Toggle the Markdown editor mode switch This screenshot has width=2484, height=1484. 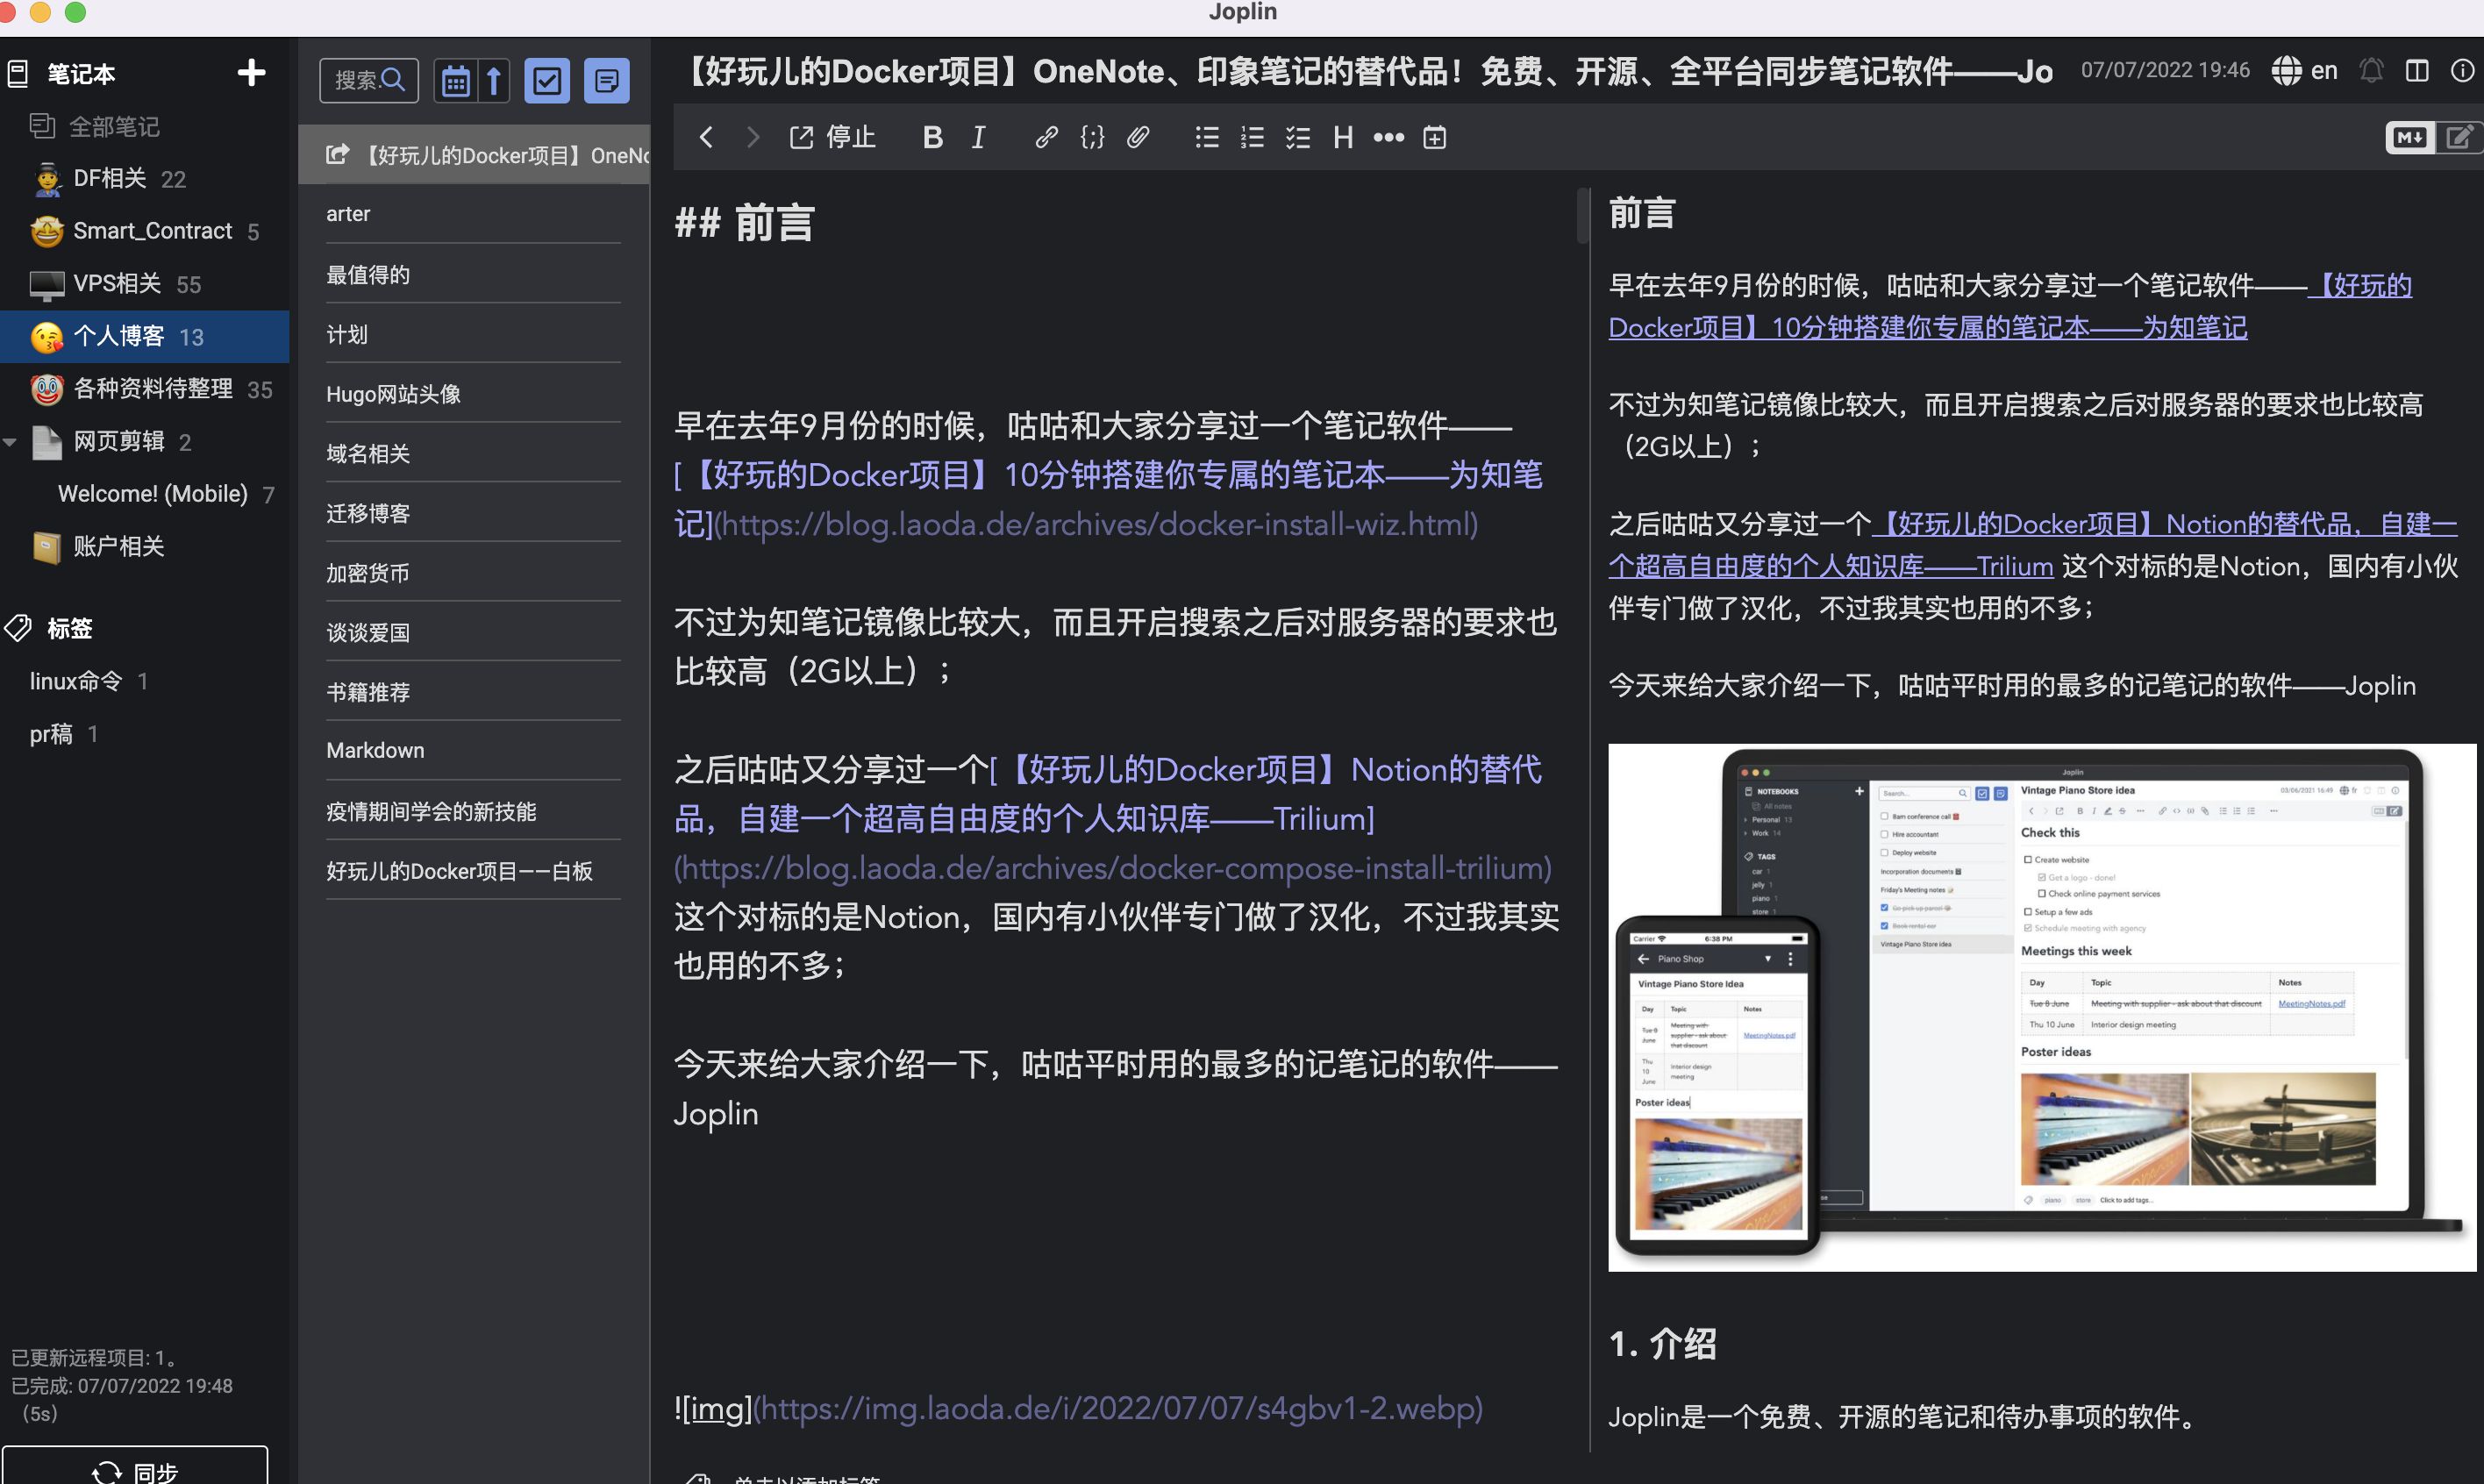pos(2409,137)
